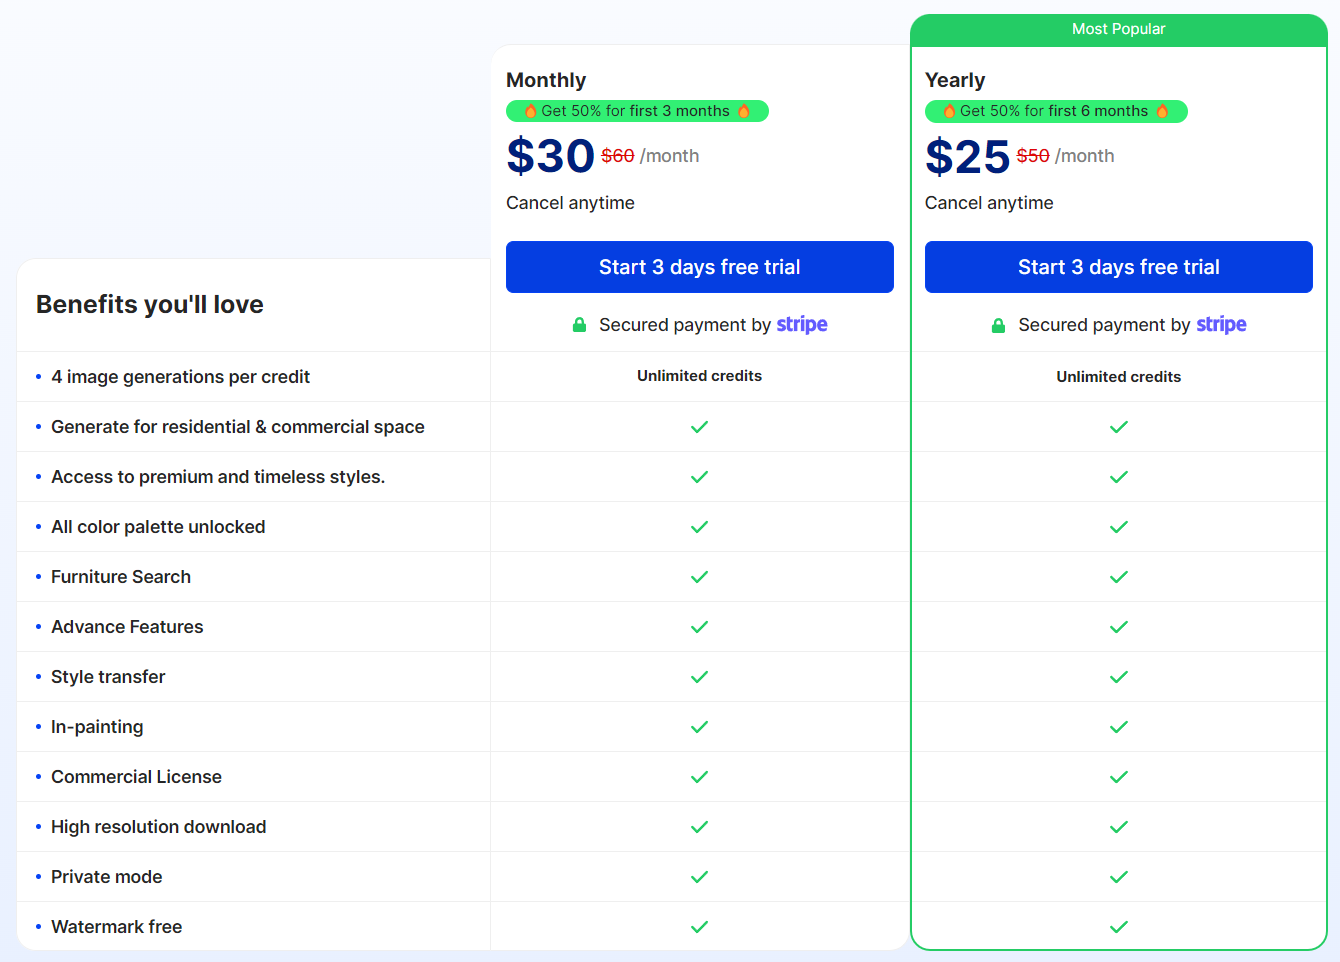Click Cancel anytime under Monthly
This screenshot has width=1340, height=962.
point(570,203)
